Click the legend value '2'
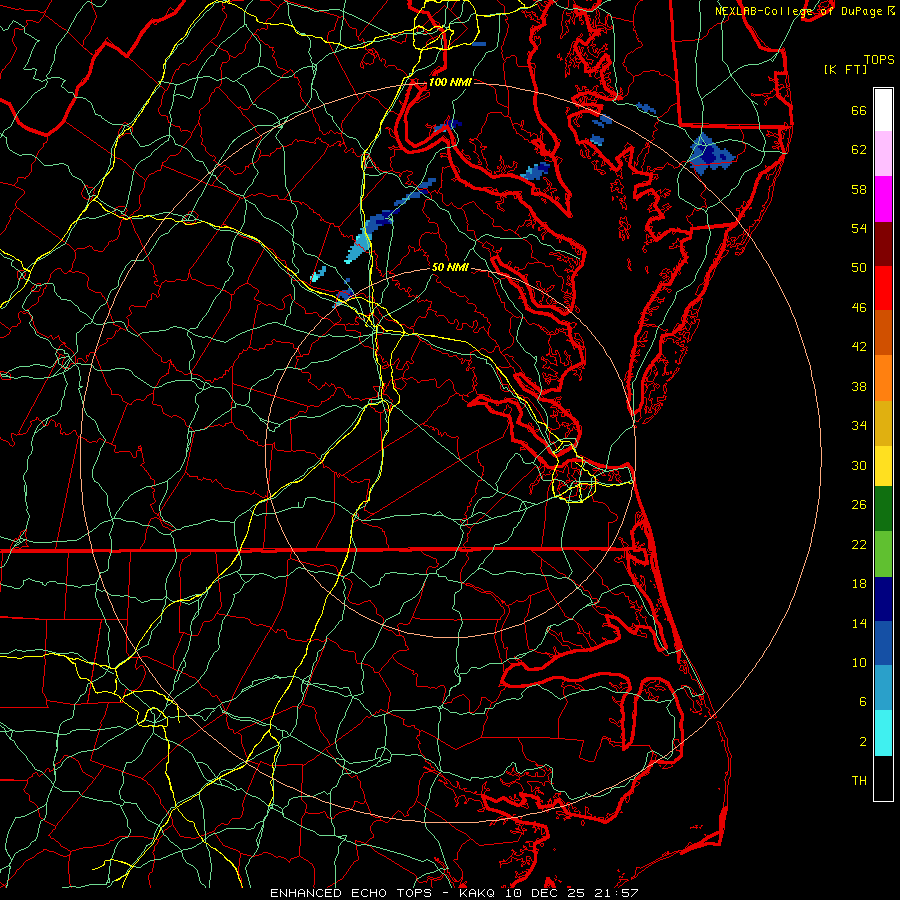Screen dimensions: 900x900 pyautogui.click(x=863, y=742)
